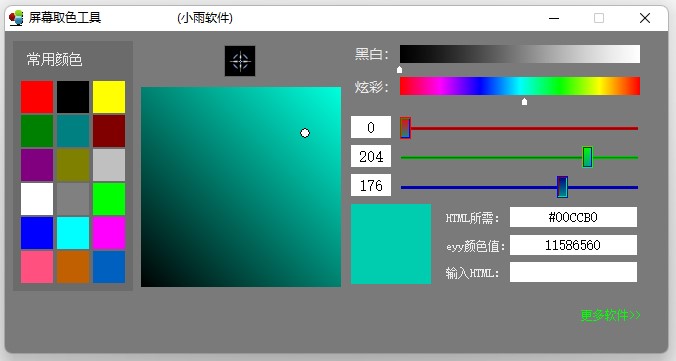Choose the purple color swatch

coord(37,165)
